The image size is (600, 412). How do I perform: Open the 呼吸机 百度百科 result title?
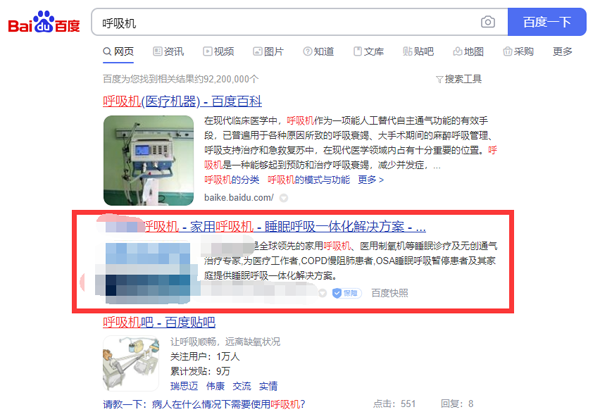[182, 101]
